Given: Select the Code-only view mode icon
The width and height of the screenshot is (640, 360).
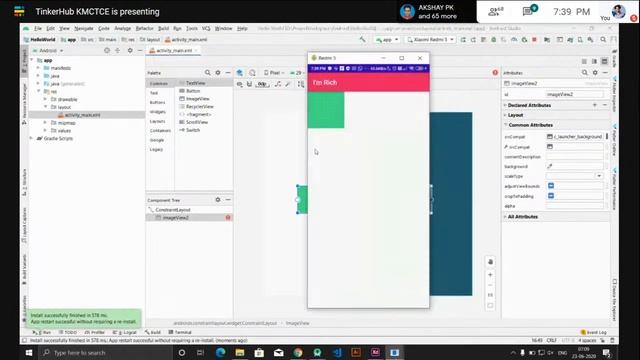Looking at the screenshot, I should coord(584,61).
